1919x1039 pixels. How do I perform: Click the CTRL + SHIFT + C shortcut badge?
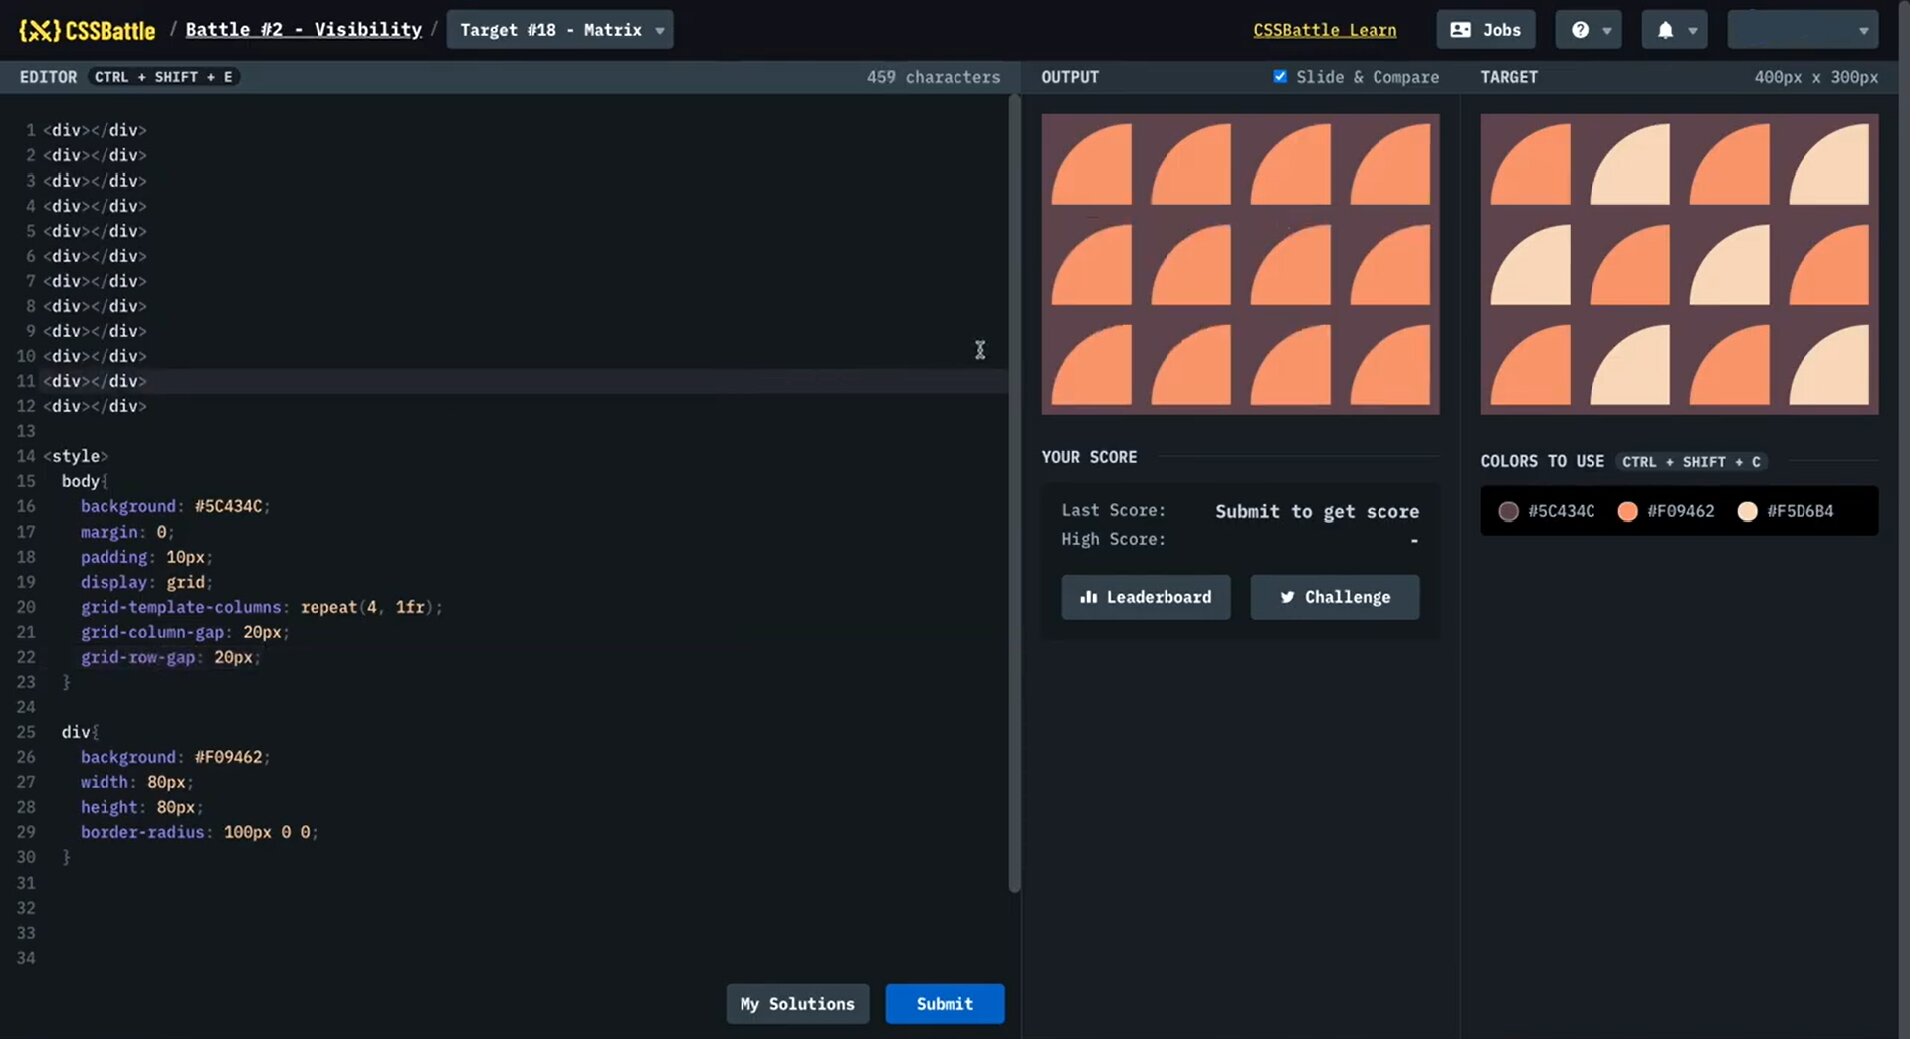point(1691,462)
